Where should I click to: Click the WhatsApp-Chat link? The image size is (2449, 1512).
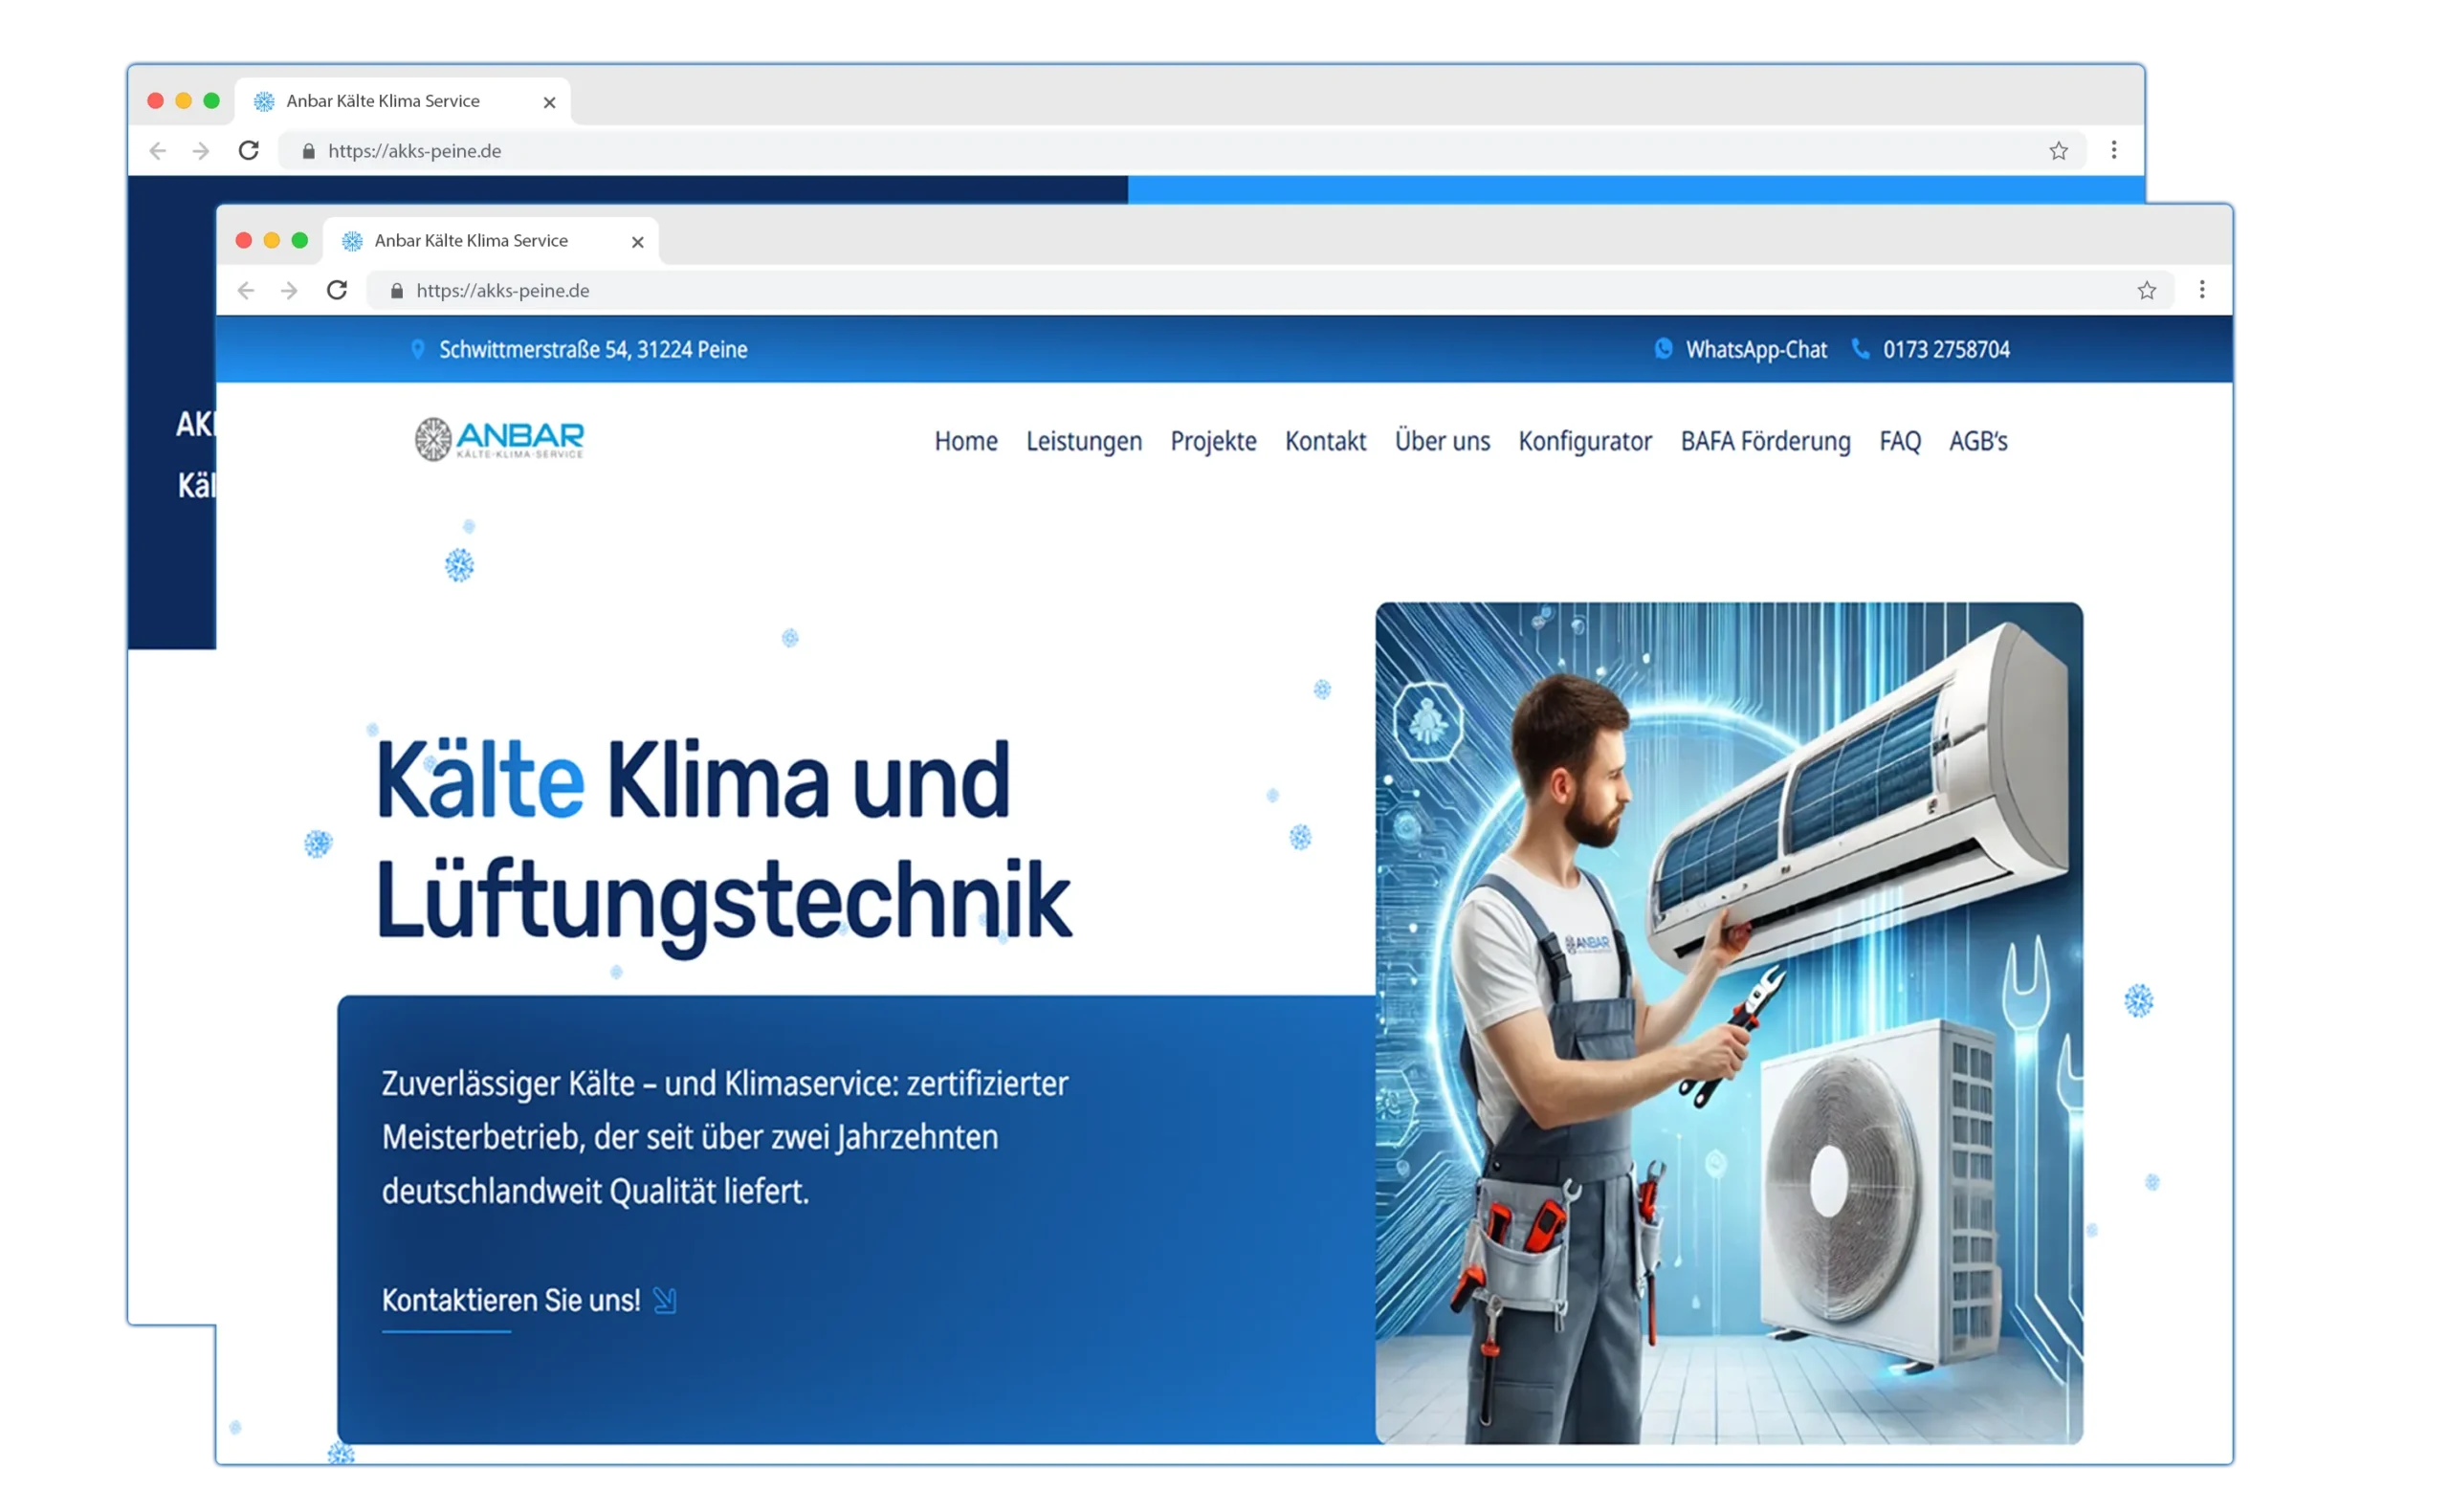(1755, 350)
